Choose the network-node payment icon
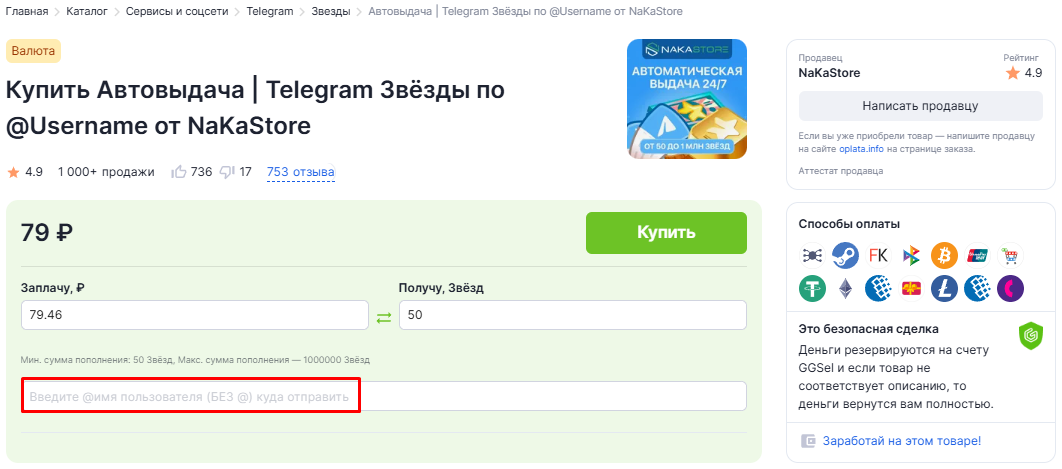The image size is (1062, 469). pyautogui.click(x=812, y=256)
